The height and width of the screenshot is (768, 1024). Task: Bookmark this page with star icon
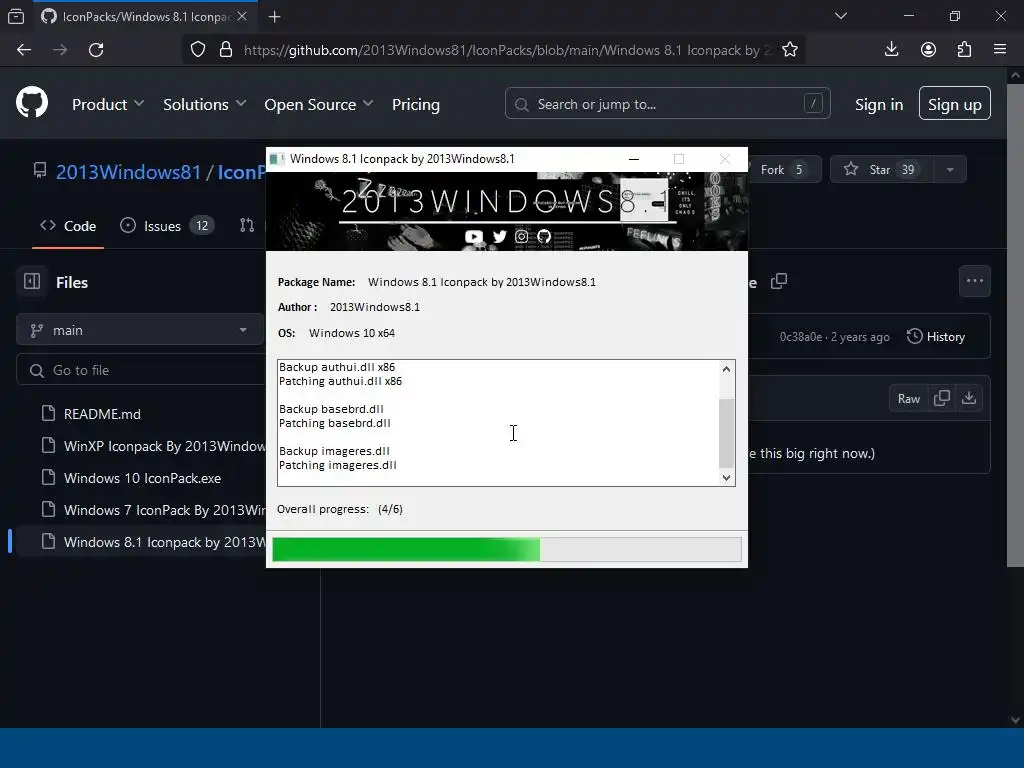click(x=790, y=50)
